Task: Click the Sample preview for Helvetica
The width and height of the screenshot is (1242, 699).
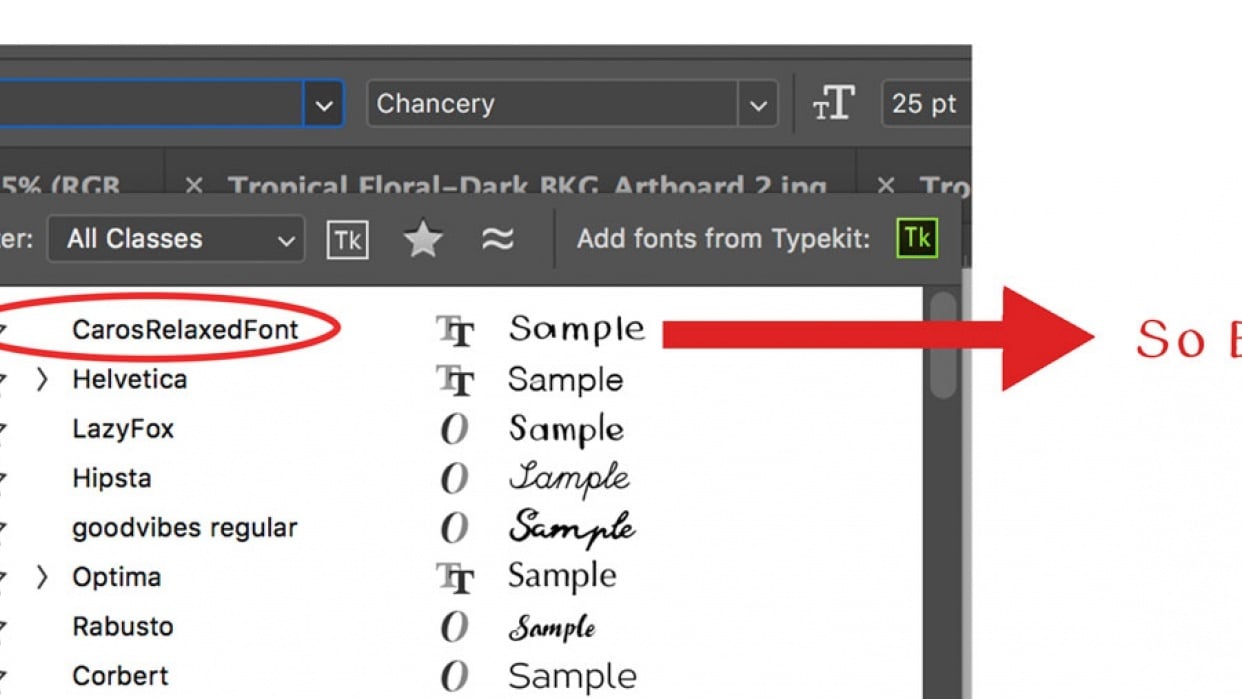Action: pos(565,380)
